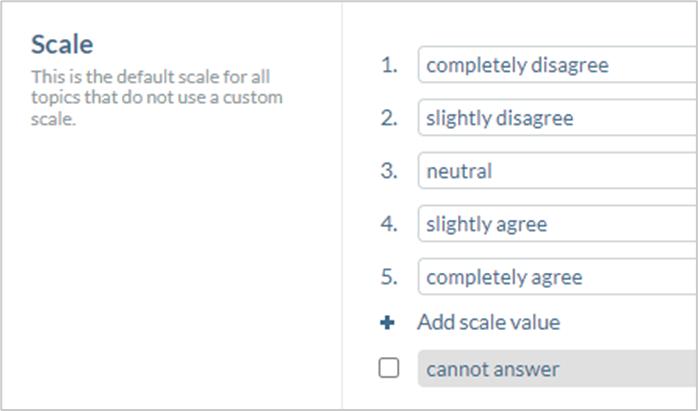Viewport: 698px width, 411px height.
Task: Click the disabled cannot answer field
Action: click(x=557, y=368)
